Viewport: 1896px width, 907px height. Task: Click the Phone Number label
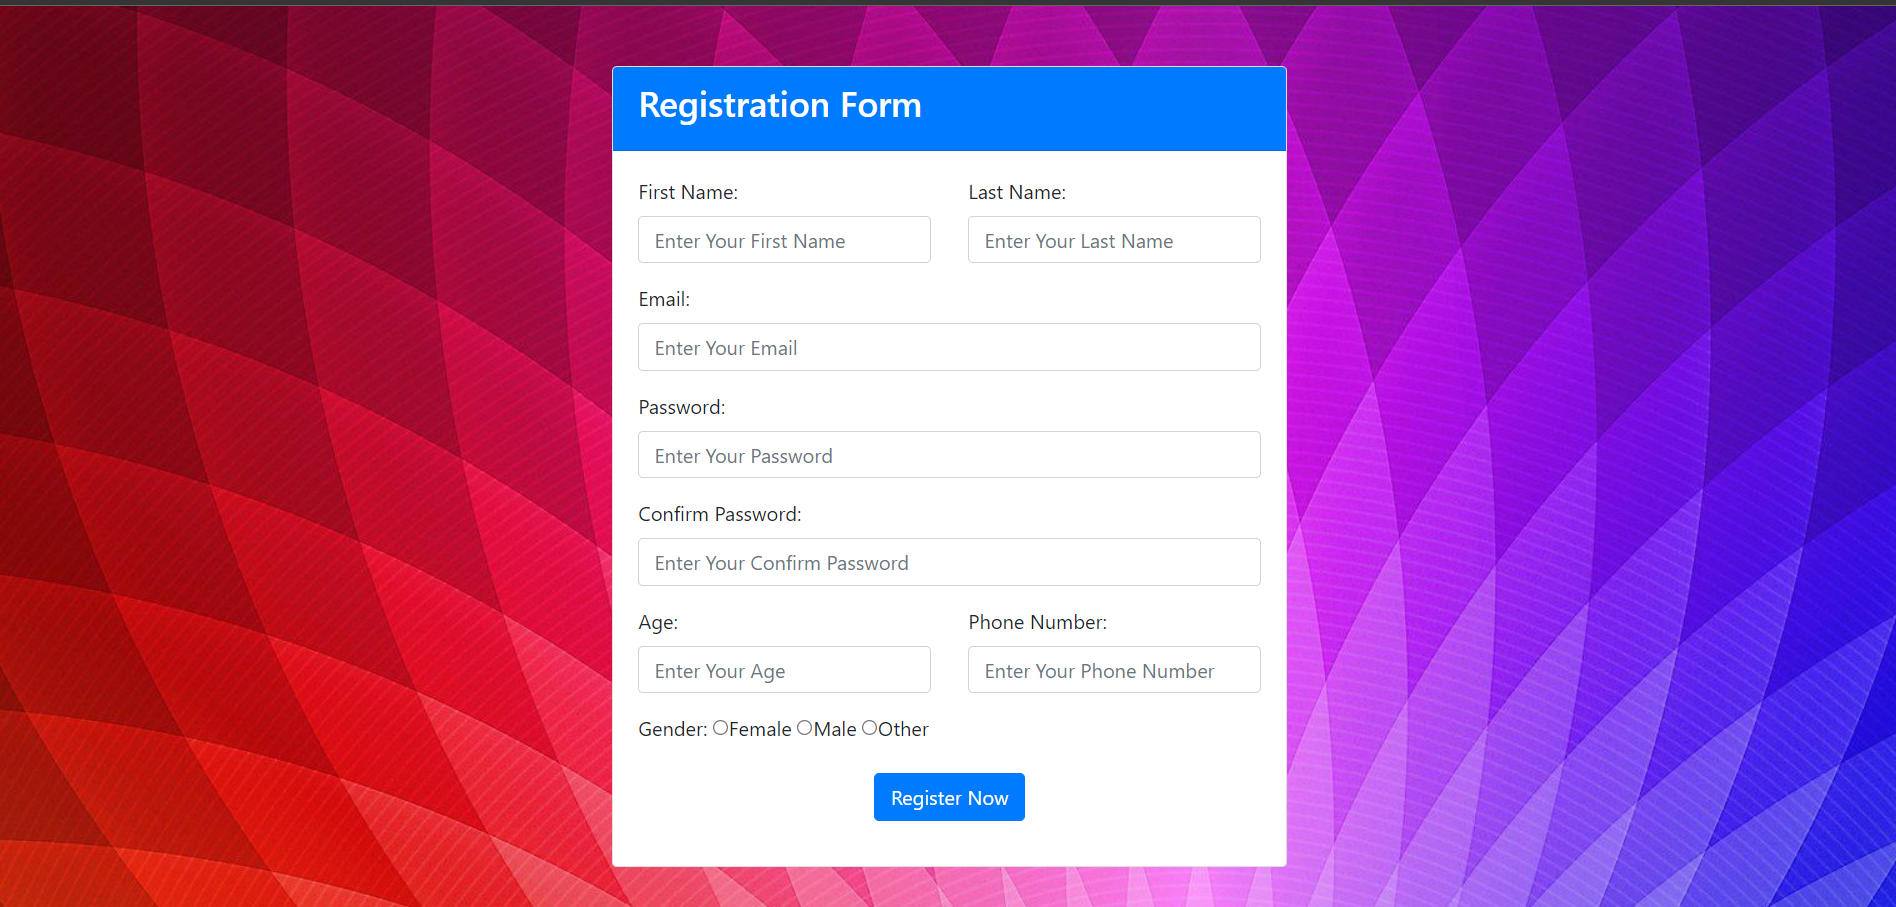[1037, 622]
